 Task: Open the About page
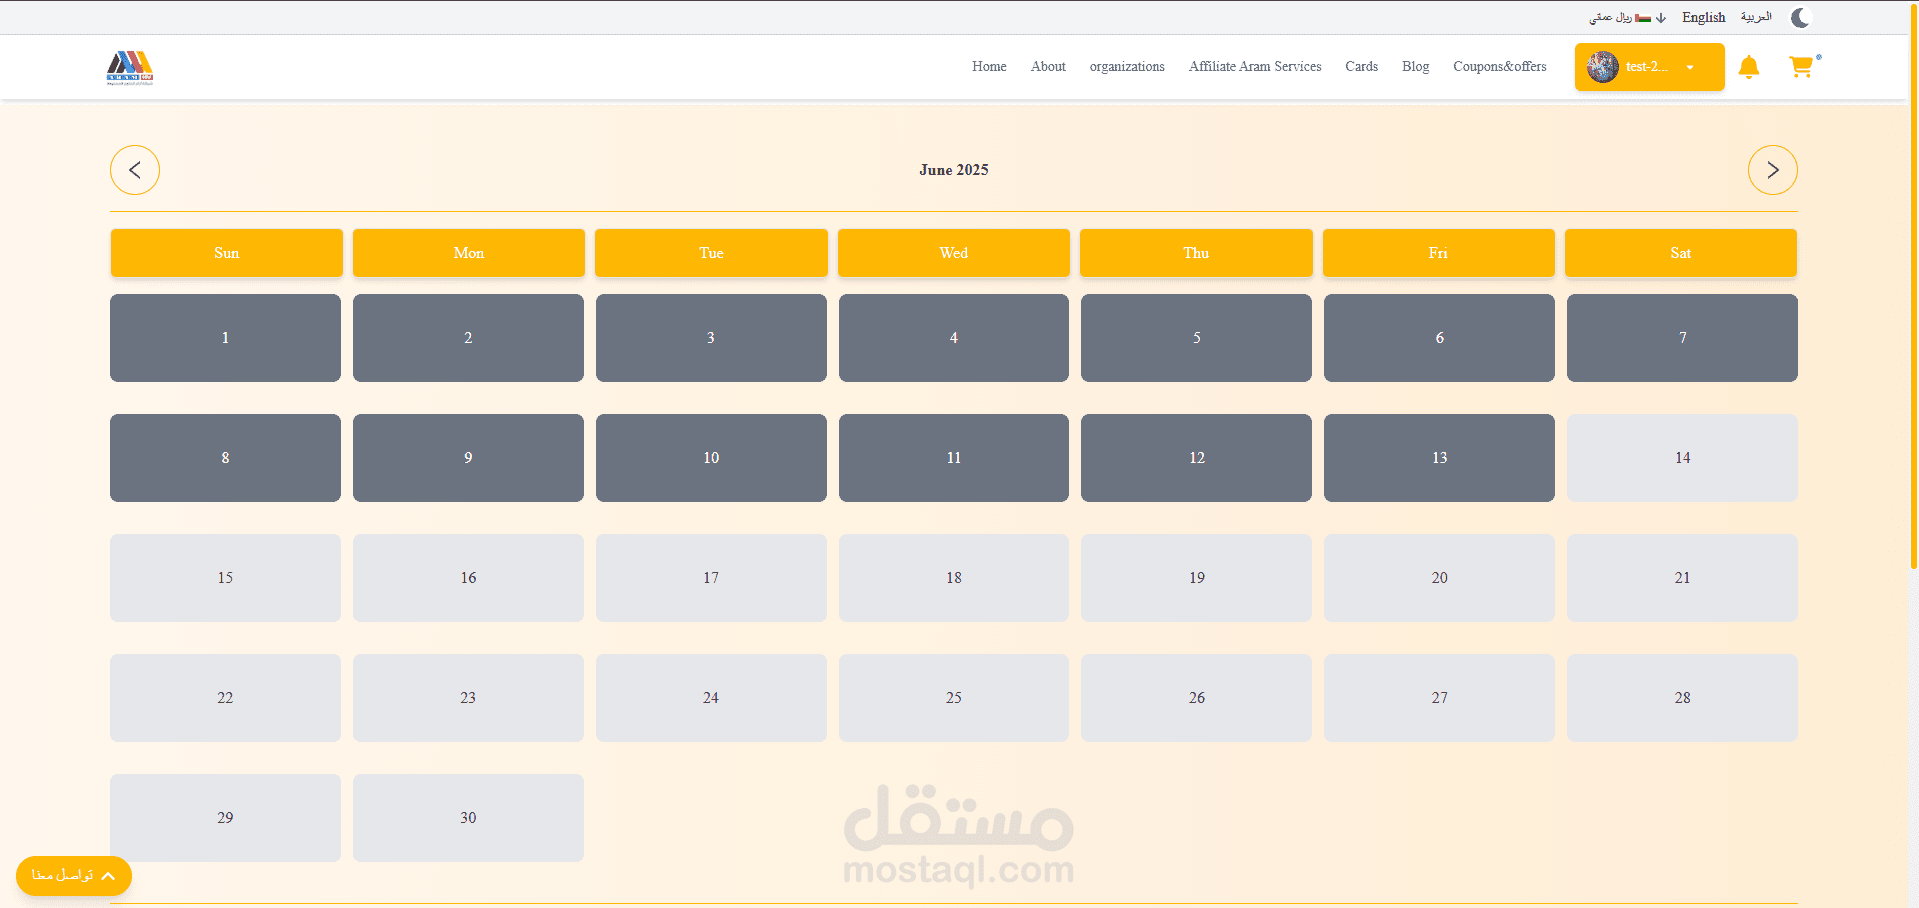click(1048, 67)
